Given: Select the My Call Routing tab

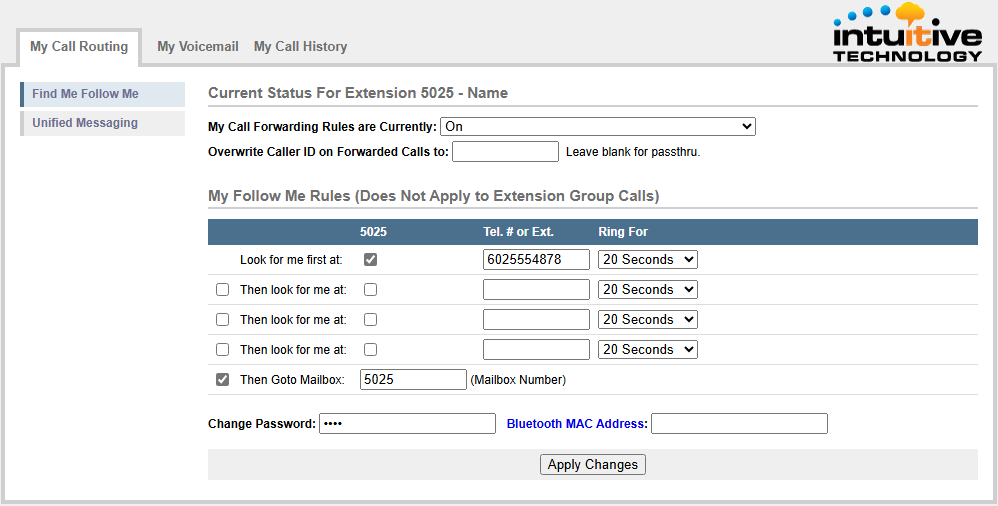Looking at the screenshot, I should point(79,47).
